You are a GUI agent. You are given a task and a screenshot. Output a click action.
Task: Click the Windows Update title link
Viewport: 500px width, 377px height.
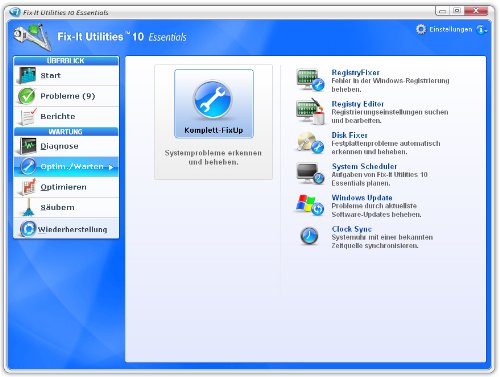pyautogui.click(x=362, y=197)
